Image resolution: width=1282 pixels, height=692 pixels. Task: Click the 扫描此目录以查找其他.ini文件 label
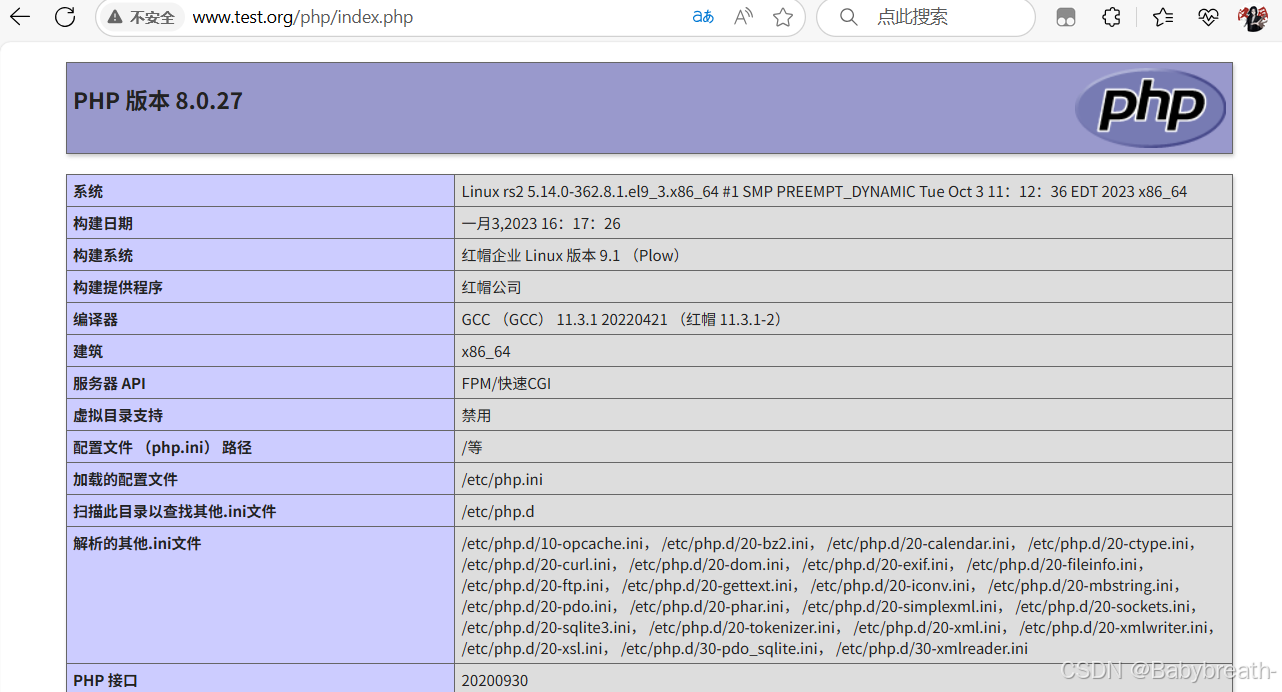174,511
